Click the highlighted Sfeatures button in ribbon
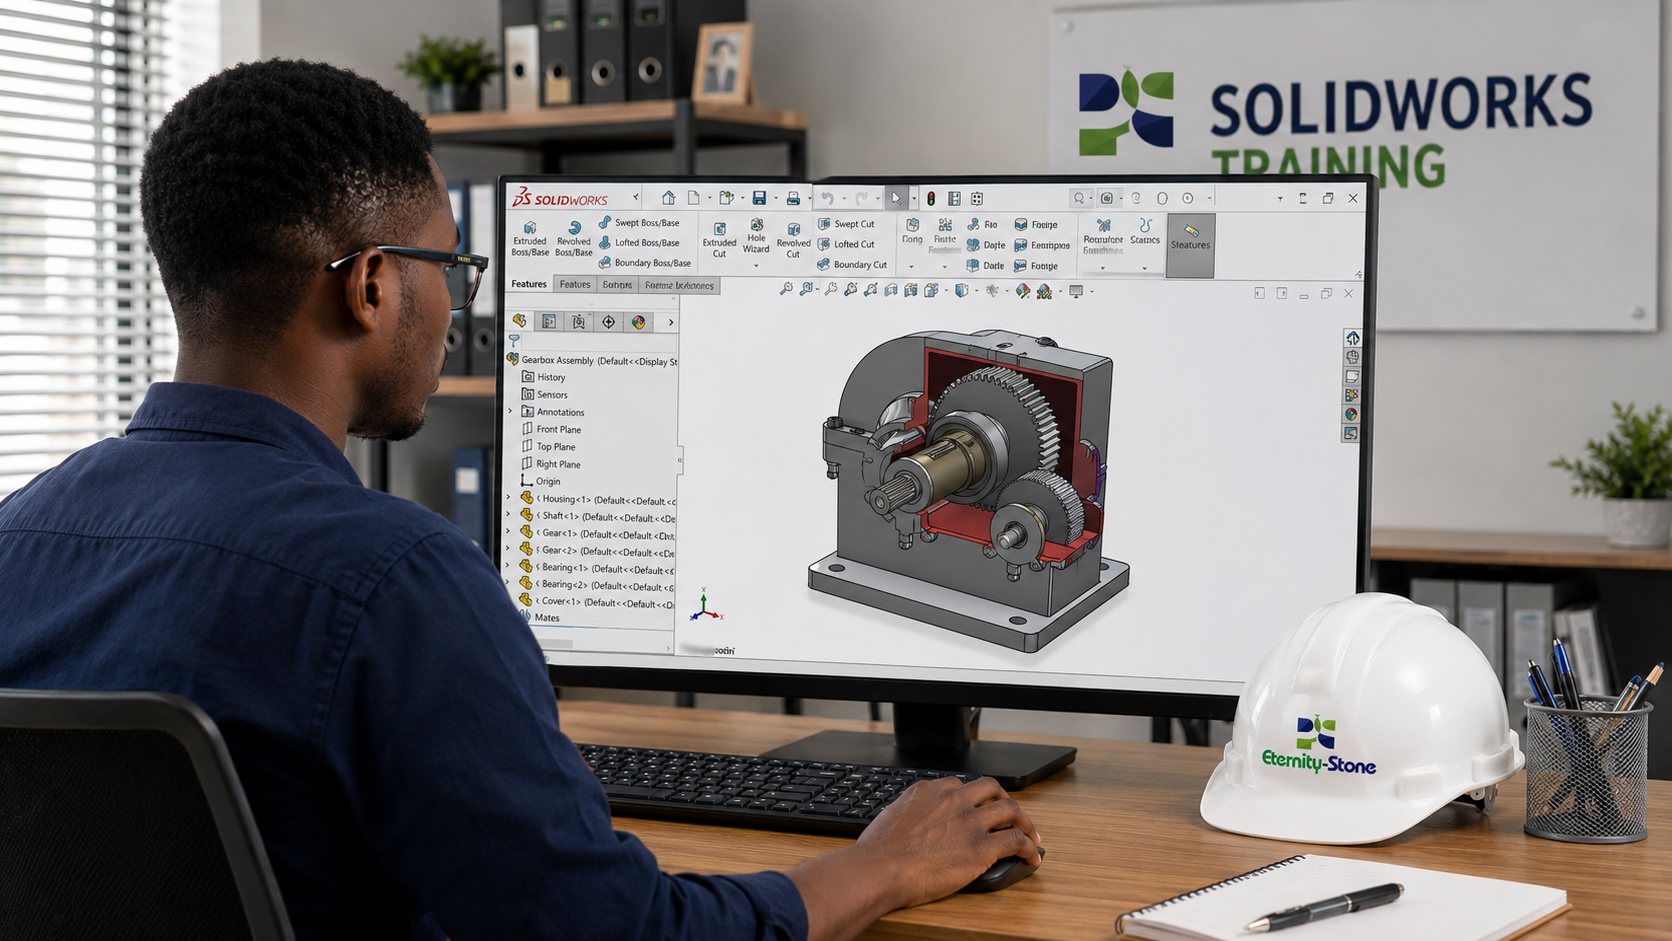This screenshot has height=941, width=1672. [x=1190, y=245]
